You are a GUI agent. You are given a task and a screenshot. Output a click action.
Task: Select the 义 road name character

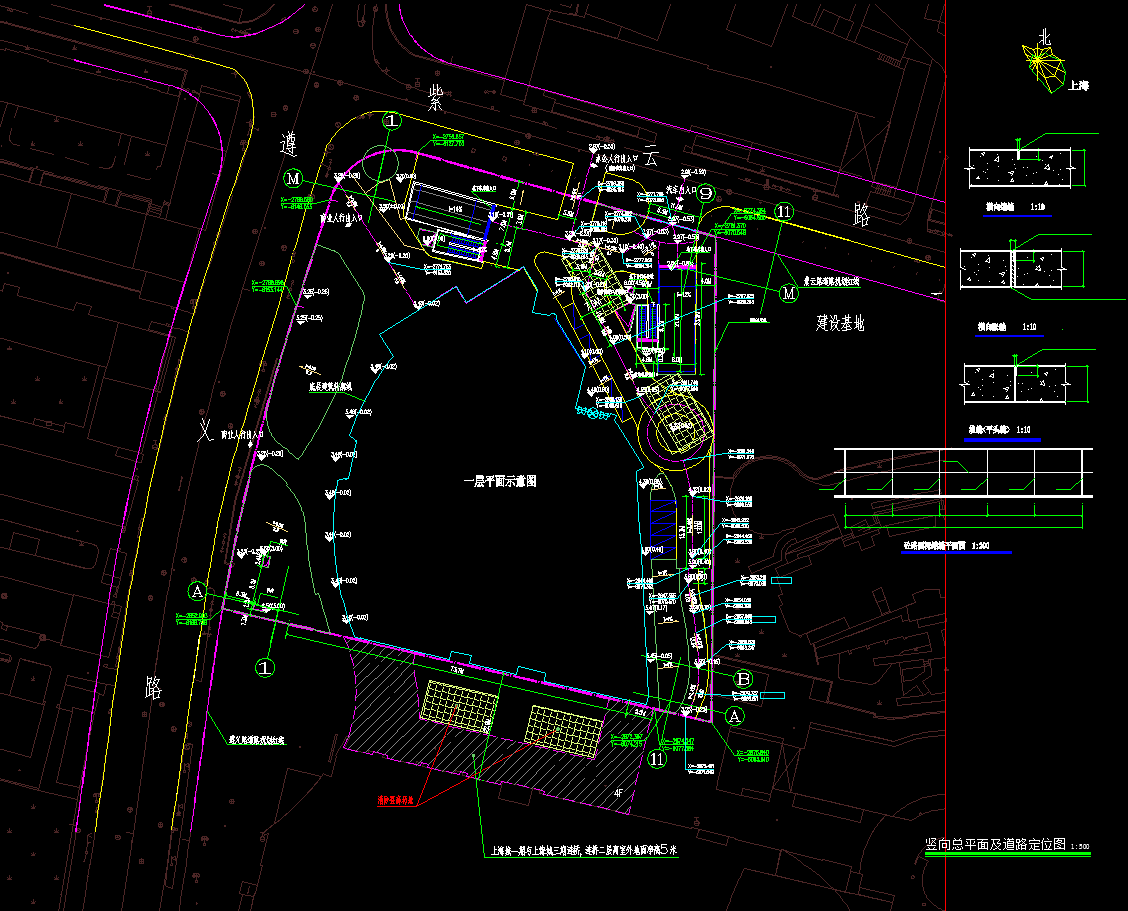coord(206,432)
